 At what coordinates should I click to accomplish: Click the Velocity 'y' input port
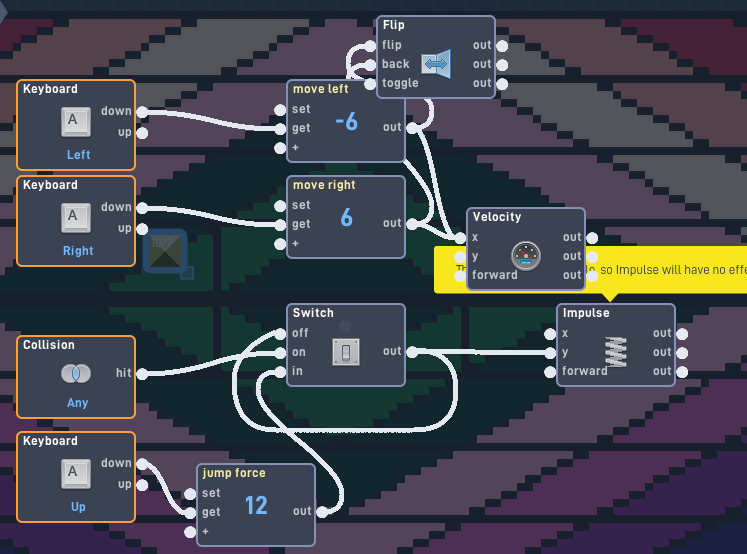point(460,257)
